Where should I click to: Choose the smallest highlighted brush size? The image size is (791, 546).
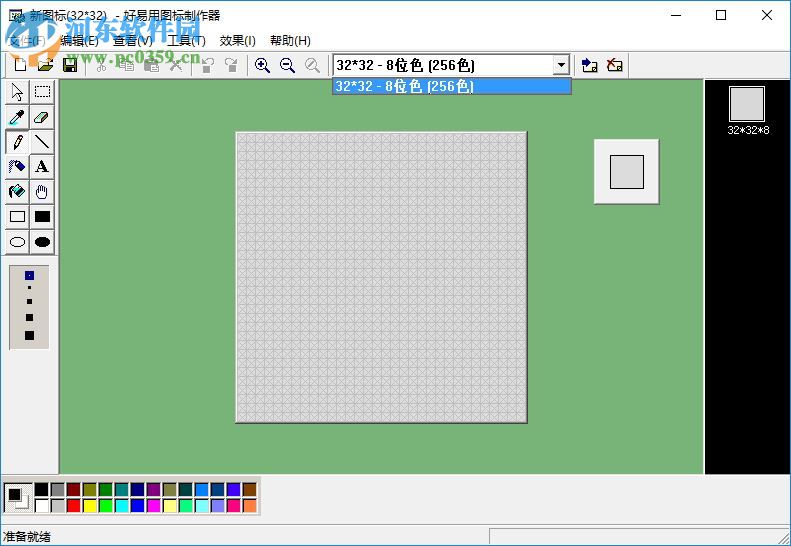click(29, 275)
